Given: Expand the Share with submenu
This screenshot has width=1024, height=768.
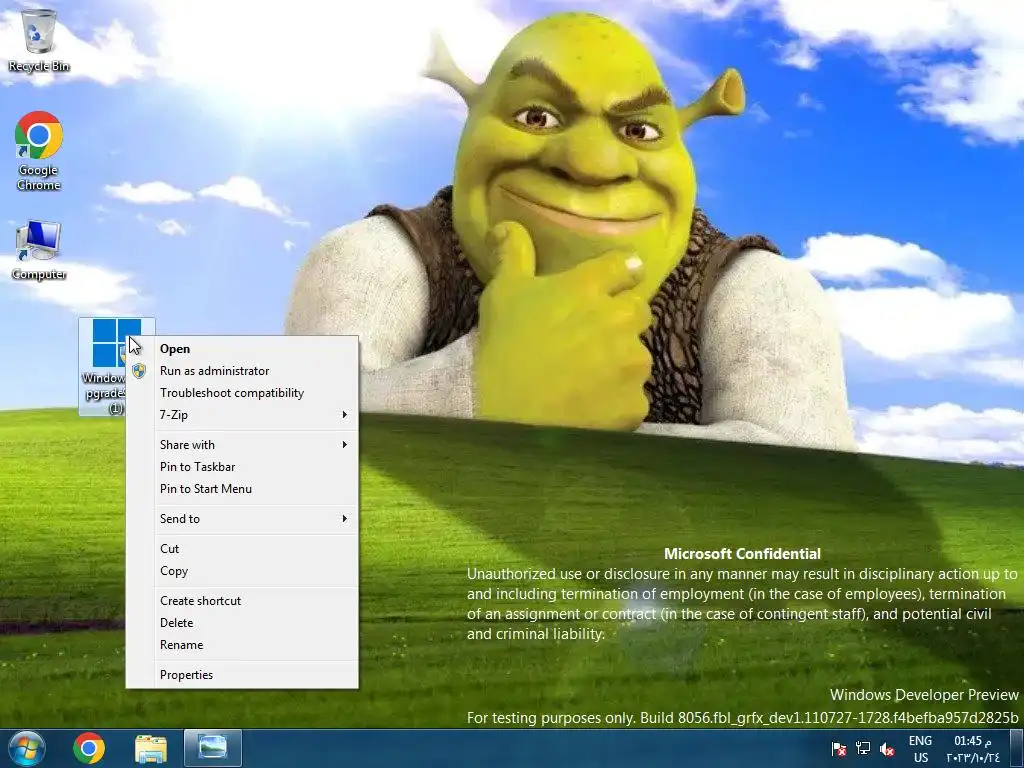Looking at the screenshot, I should [x=242, y=445].
